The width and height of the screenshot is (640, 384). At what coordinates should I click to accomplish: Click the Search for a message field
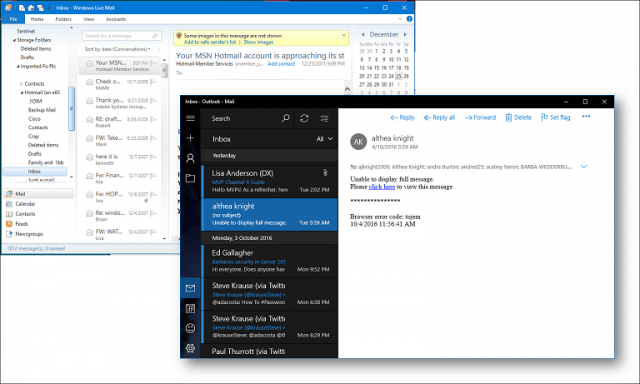122,36
